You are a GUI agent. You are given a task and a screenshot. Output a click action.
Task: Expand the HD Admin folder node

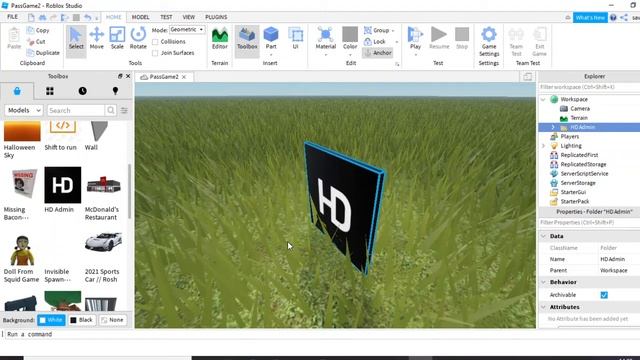point(553,127)
